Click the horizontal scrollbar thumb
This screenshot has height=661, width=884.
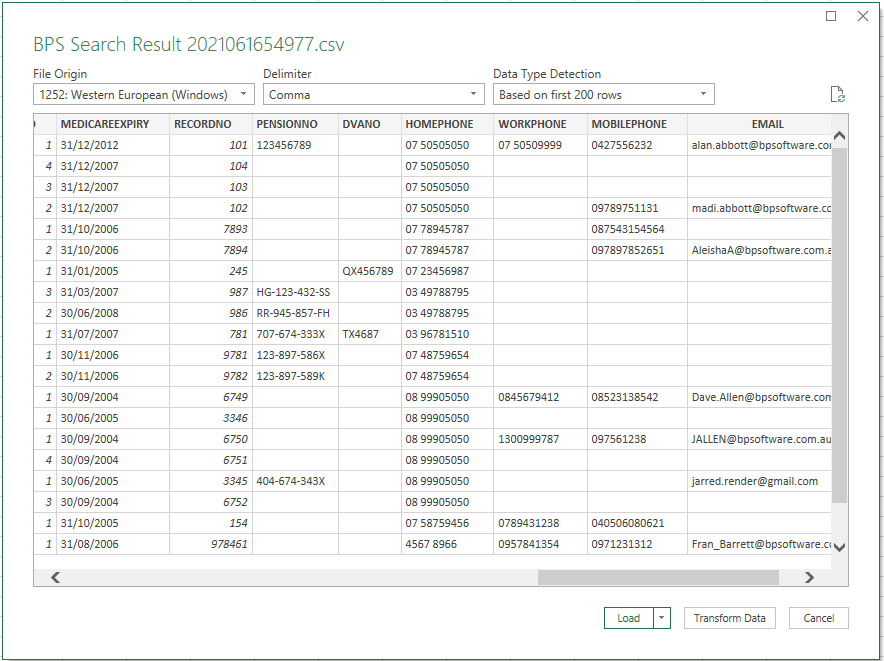point(658,577)
